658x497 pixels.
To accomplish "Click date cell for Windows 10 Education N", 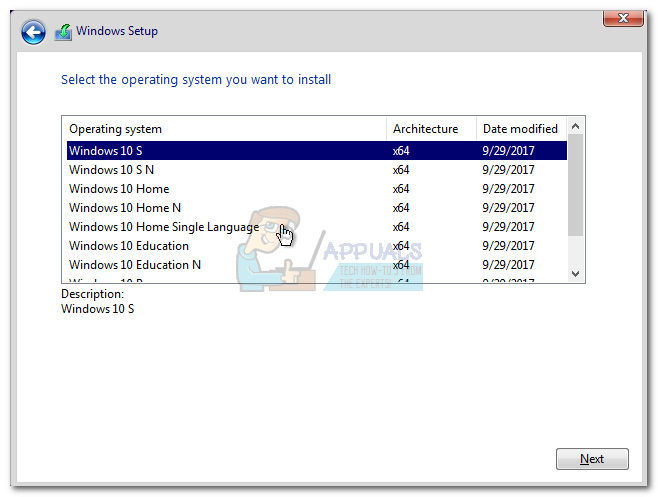I will [508, 265].
